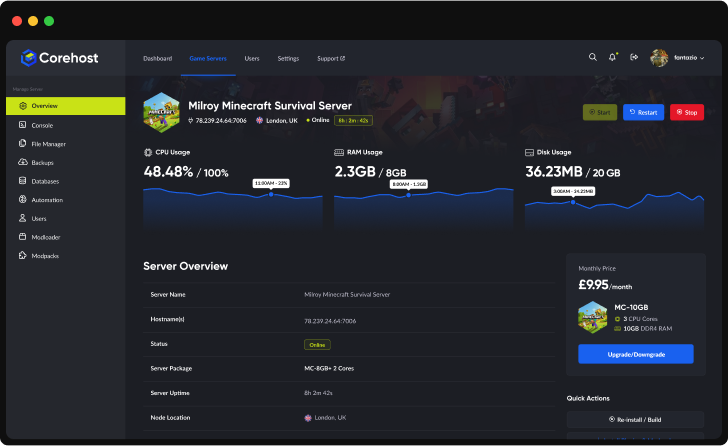Click the 10GB DDR4 RAM icon
Viewport: 728px width, 446px height.
coord(618,329)
